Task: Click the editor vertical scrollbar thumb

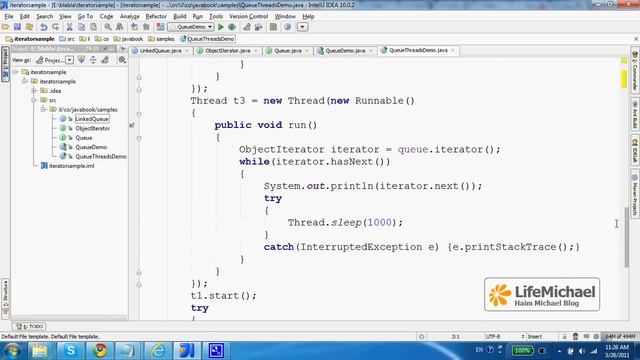Action: coord(627,237)
